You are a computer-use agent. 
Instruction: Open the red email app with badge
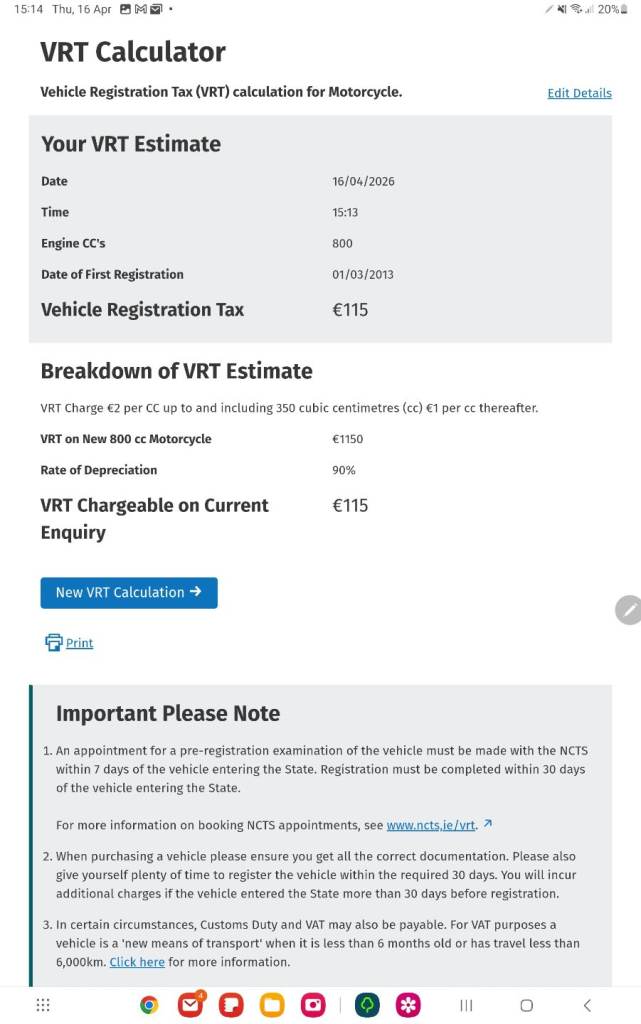190,1005
